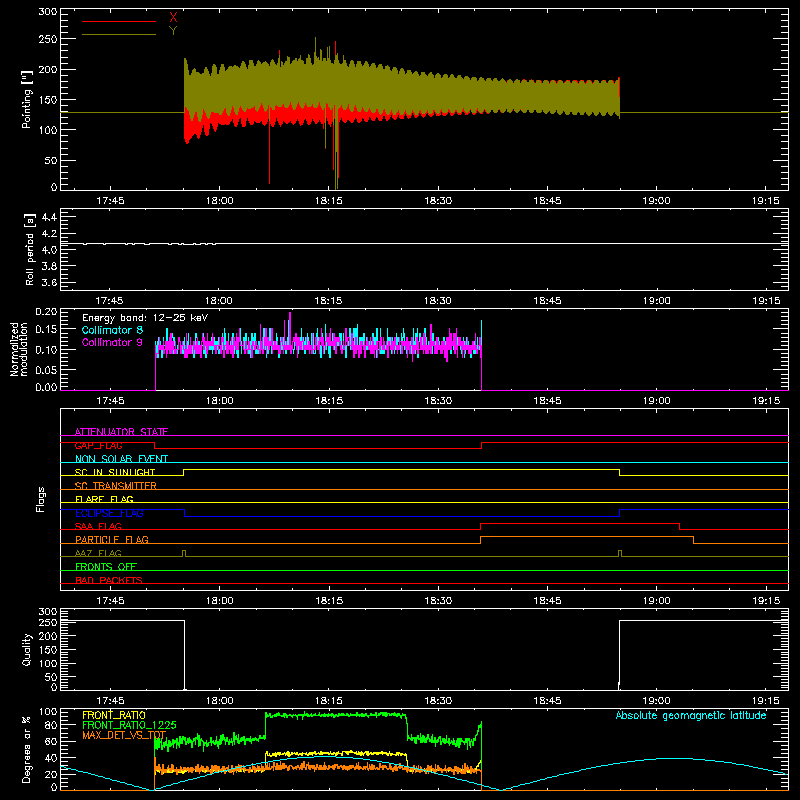This screenshot has width=800, height=800.
Task: Click the PARTICLE_FLAG label
Action: (x=112, y=539)
